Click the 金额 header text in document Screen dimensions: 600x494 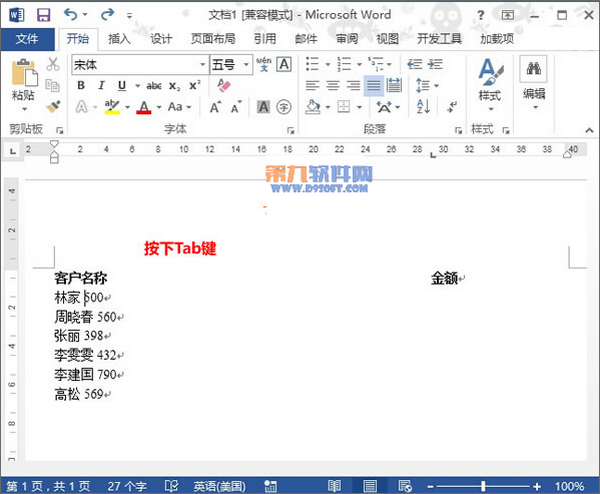coord(444,278)
